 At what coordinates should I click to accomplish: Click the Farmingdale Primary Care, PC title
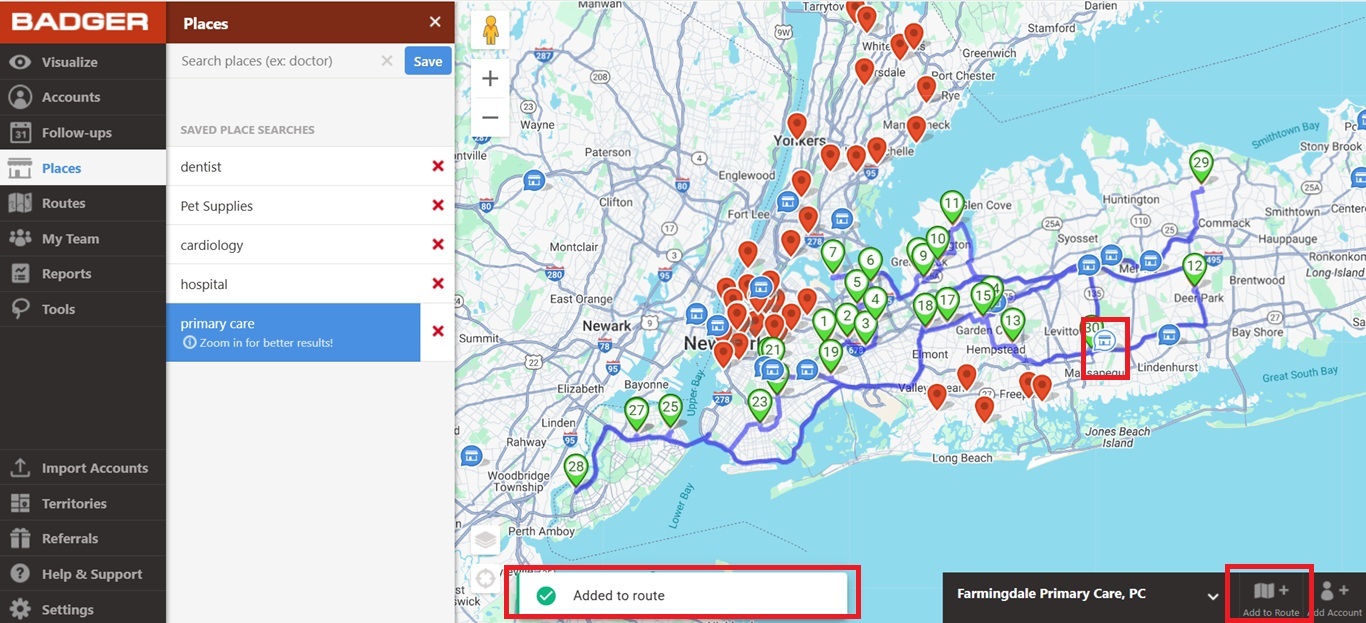pos(1051,594)
